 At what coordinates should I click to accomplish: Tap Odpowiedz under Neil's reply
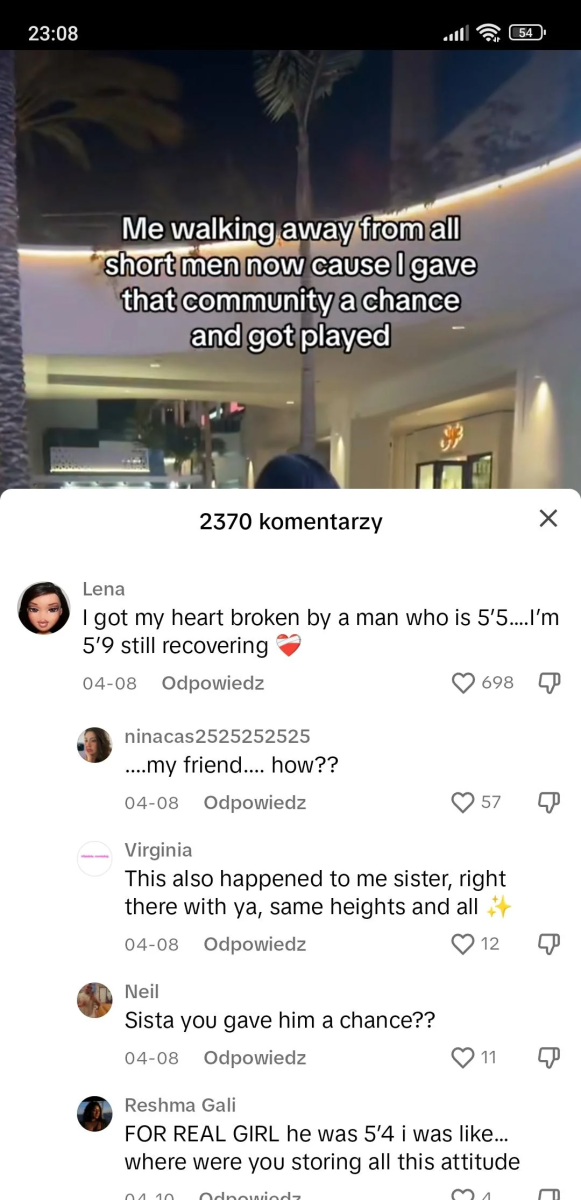tap(255, 1057)
